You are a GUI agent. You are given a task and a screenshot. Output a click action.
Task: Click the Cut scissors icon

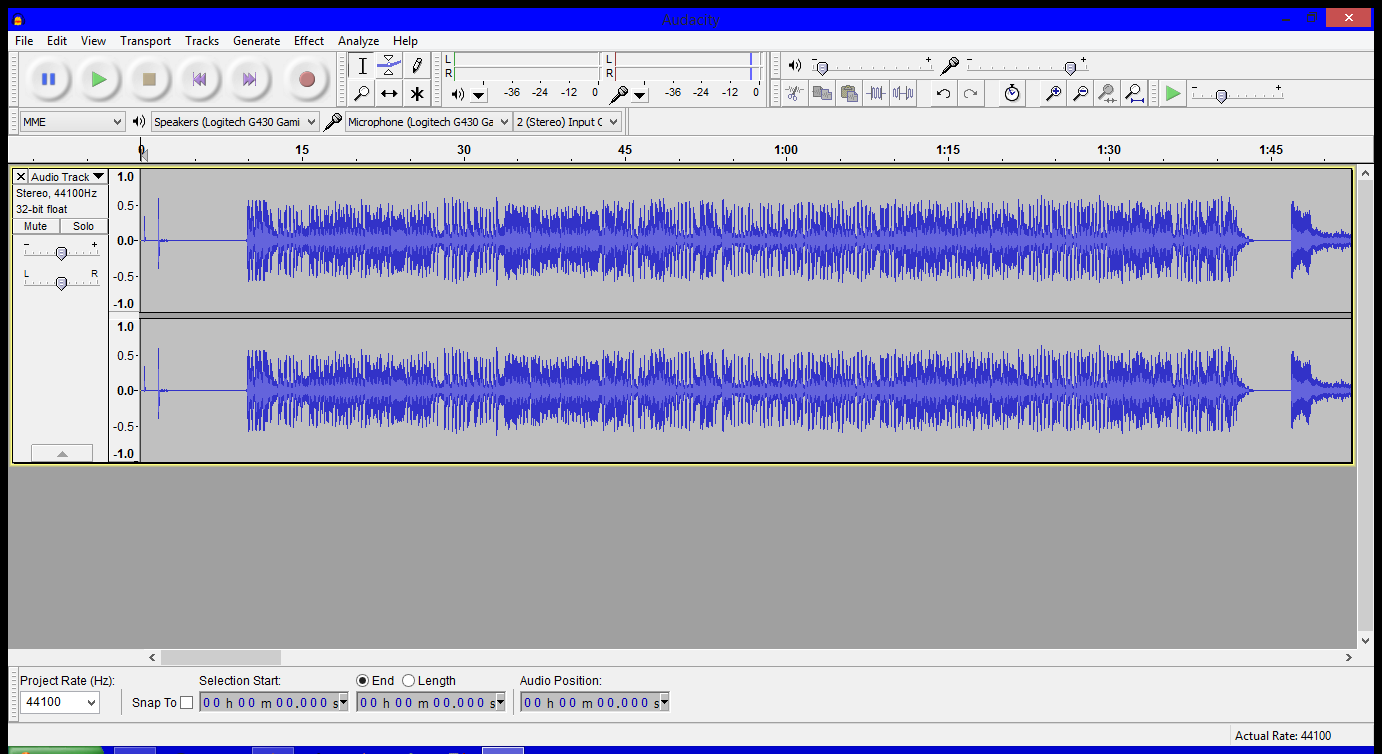(x=794, y=93)
